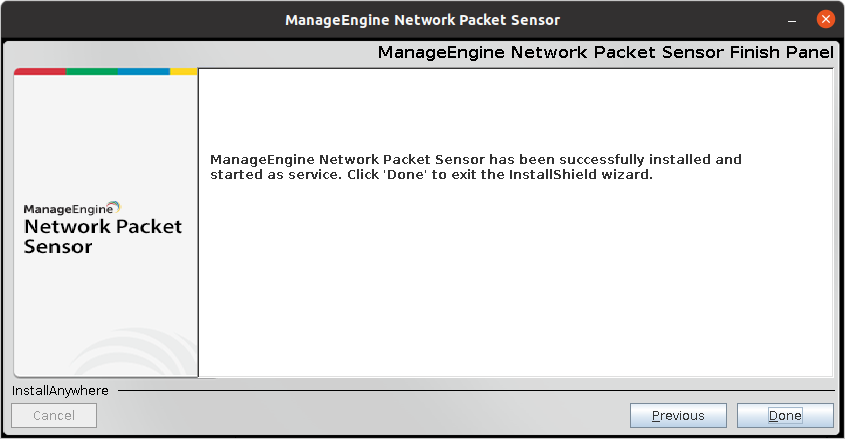
Task: Click the window title bar text
Action: 422,19
